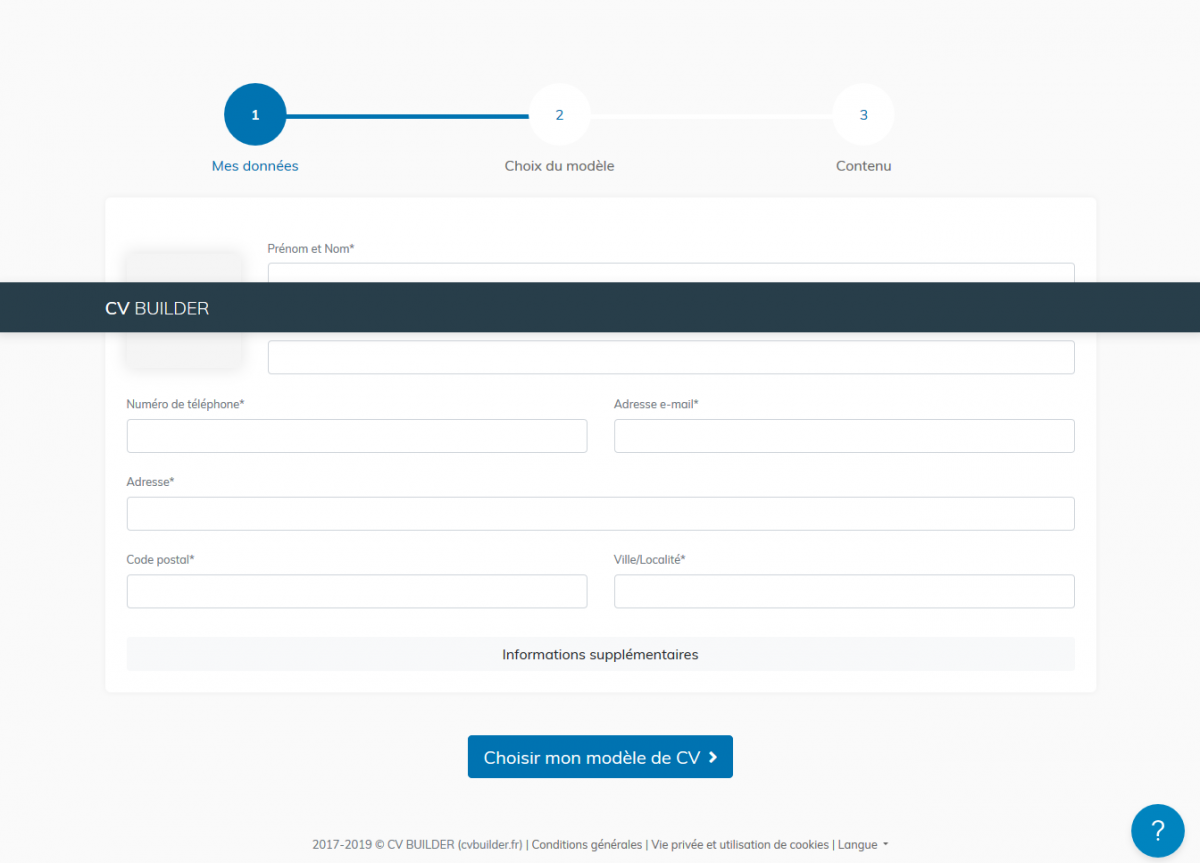
Task: Select the step 1 circle
Action: [255, 115]
